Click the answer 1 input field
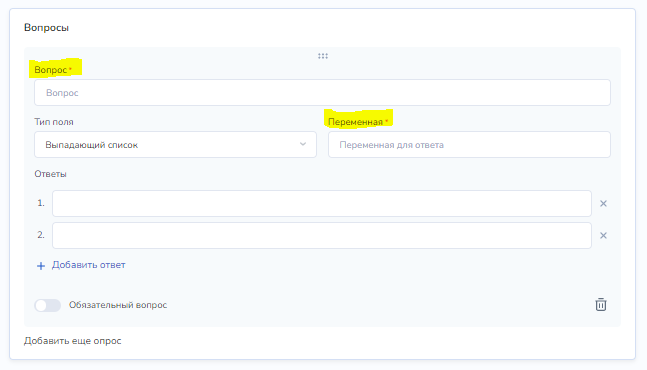The width and height of the screenshot is (647, 370). pos(322,203)
